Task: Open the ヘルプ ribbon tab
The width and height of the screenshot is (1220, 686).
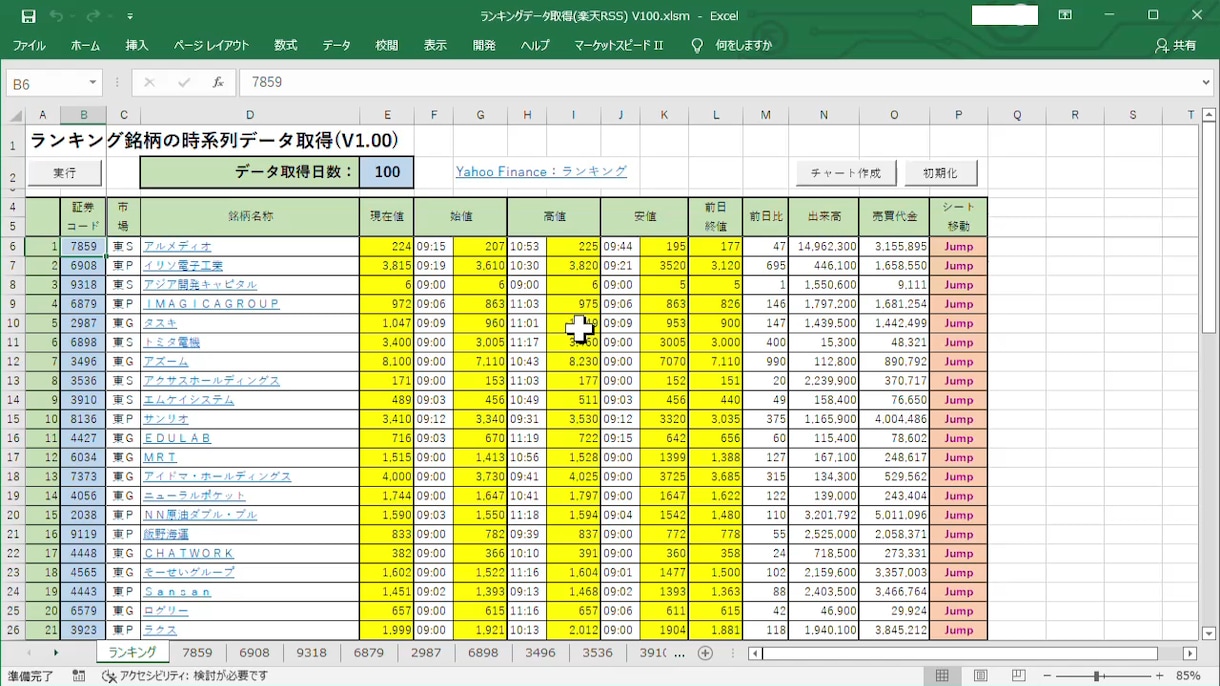Action: click(x=535, y=46)
